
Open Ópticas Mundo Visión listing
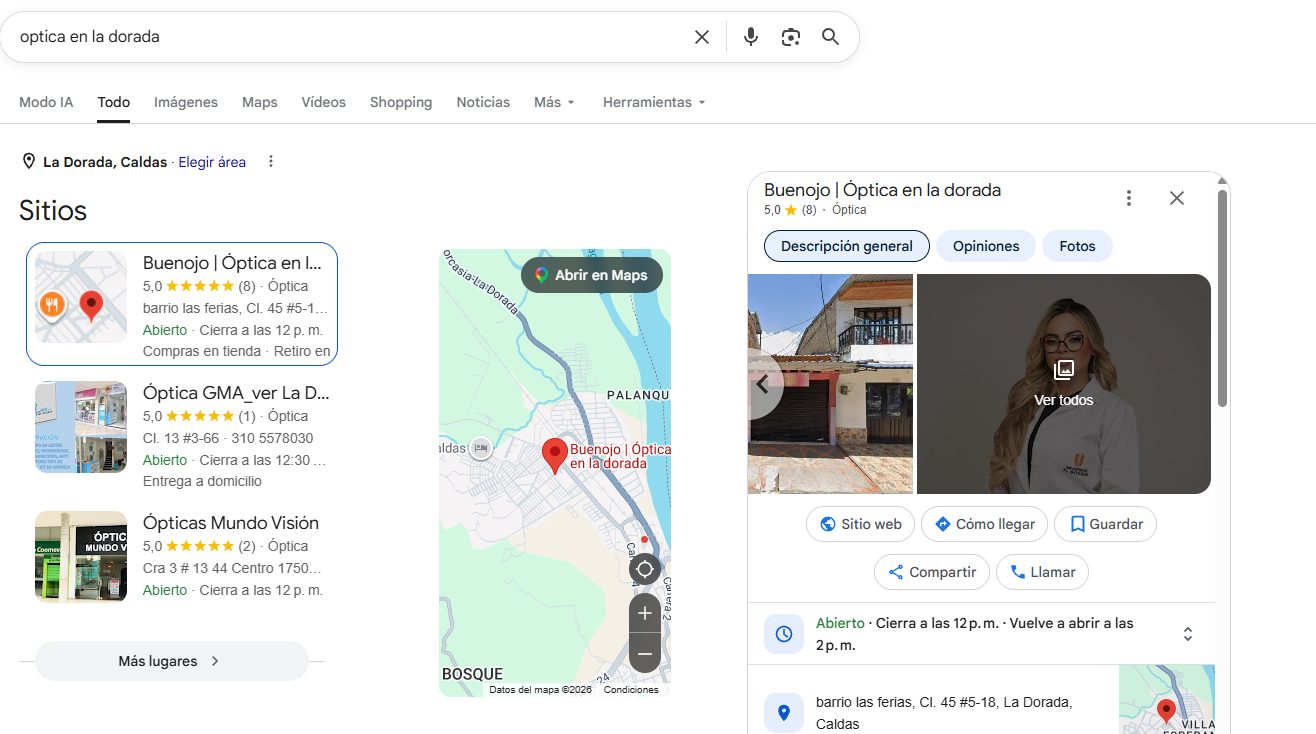[x=182, y=556]
